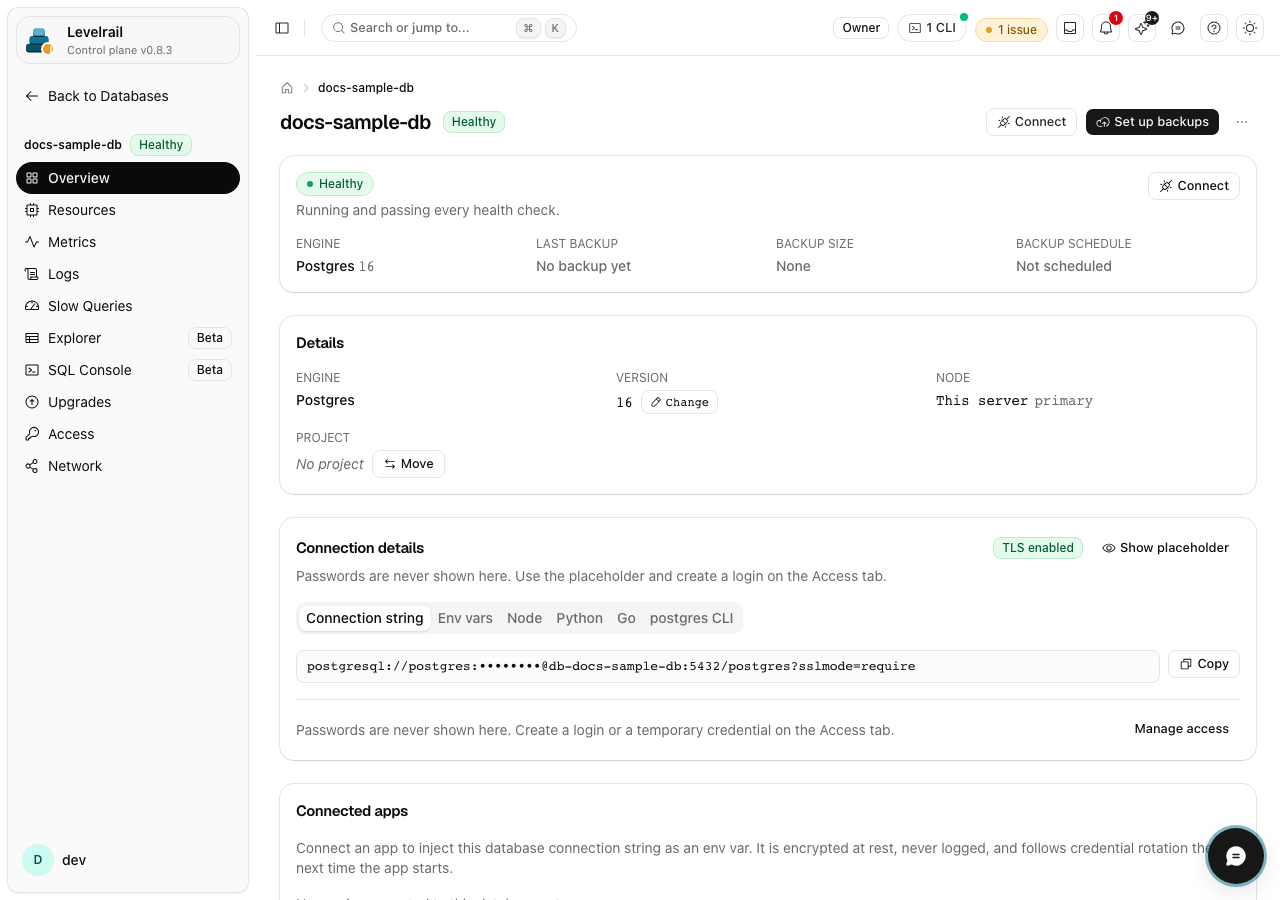Switch to the Env vars tab

click(x=465, y=618)
